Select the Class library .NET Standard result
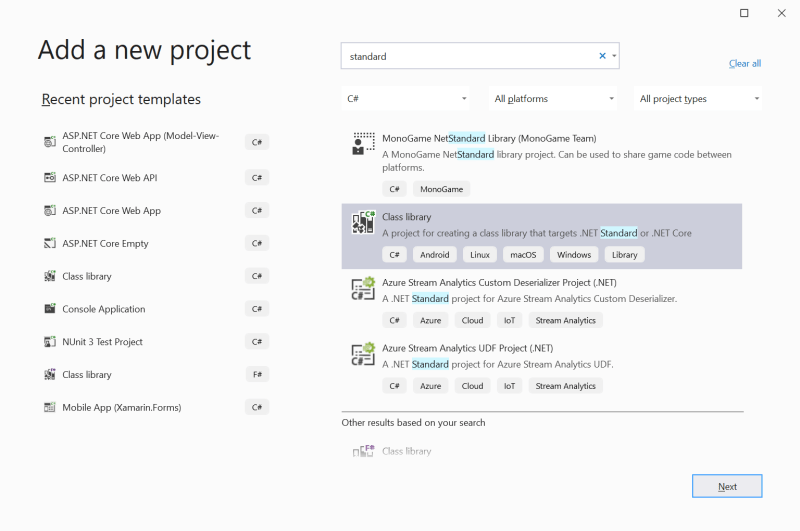Image resolution: width=800 pixels, height=531 pixels. pyautogui.click(x=542, y=236)
